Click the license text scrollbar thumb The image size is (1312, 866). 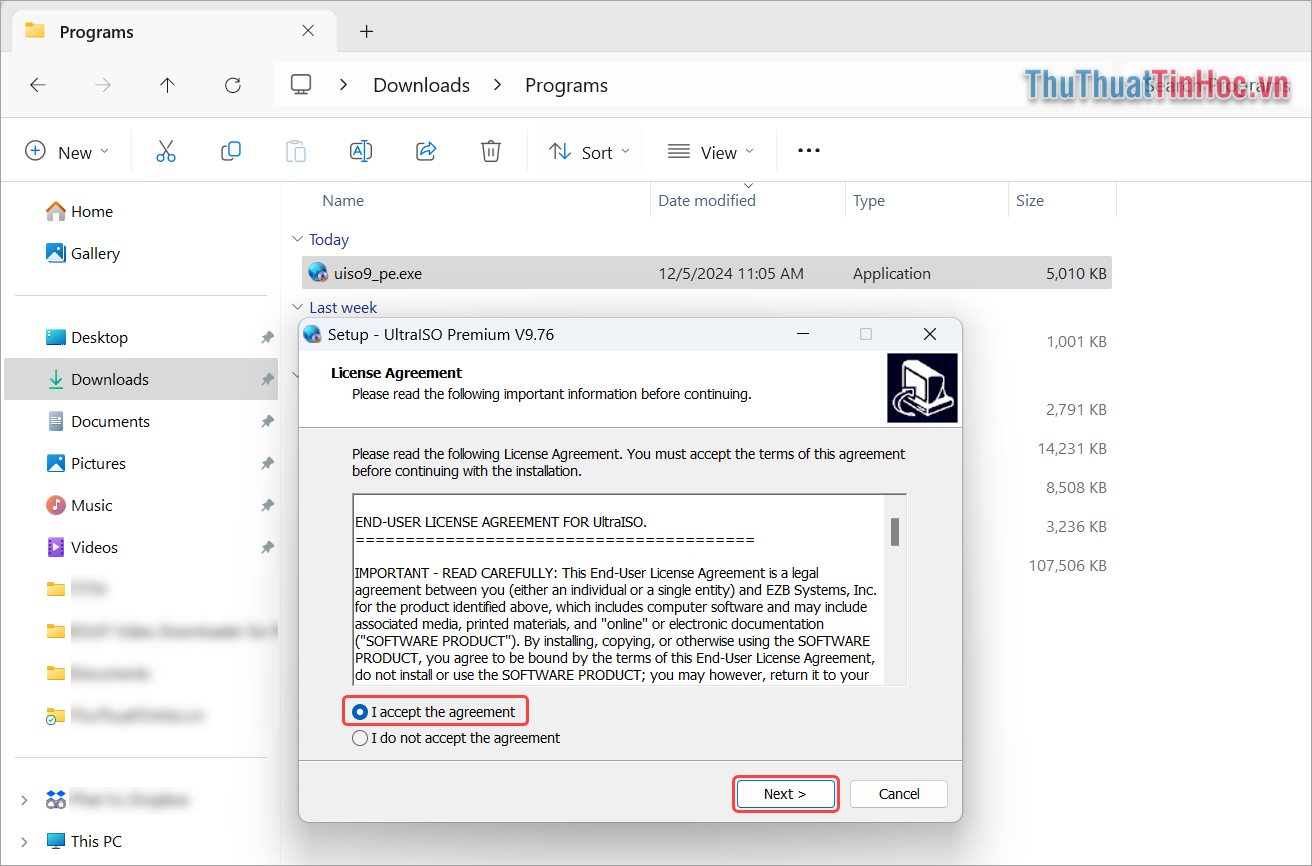(895, 532)
